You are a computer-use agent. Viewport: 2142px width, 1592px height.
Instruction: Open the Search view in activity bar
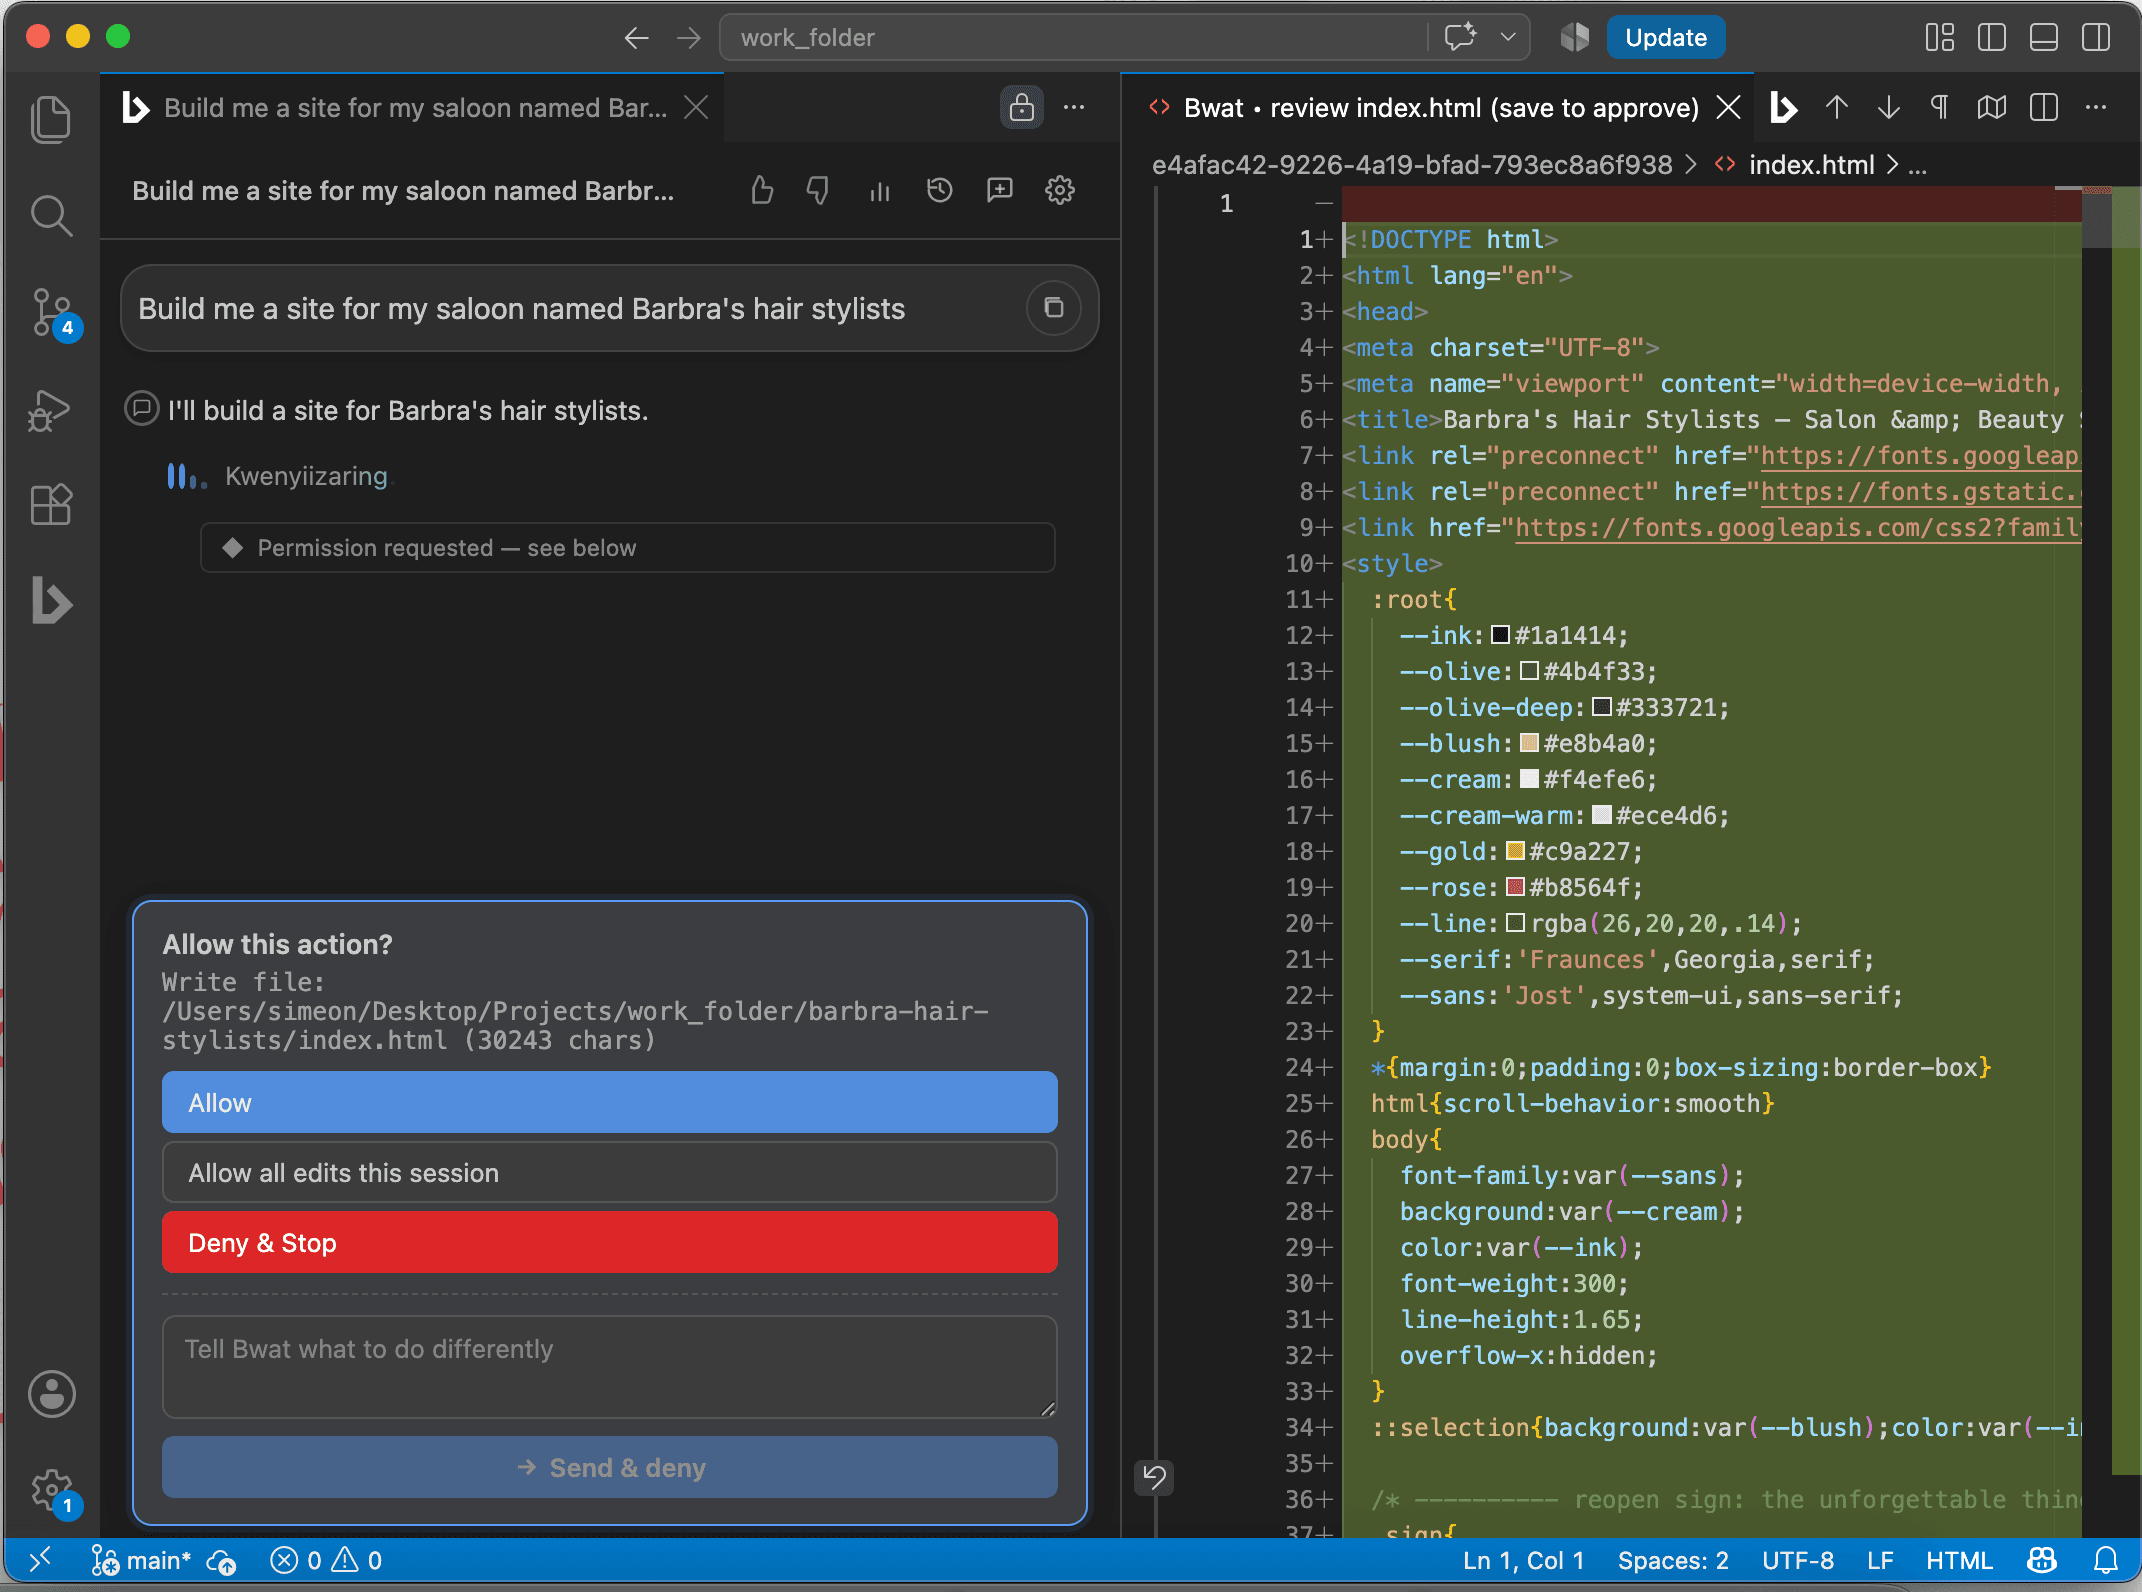[51, 215]
